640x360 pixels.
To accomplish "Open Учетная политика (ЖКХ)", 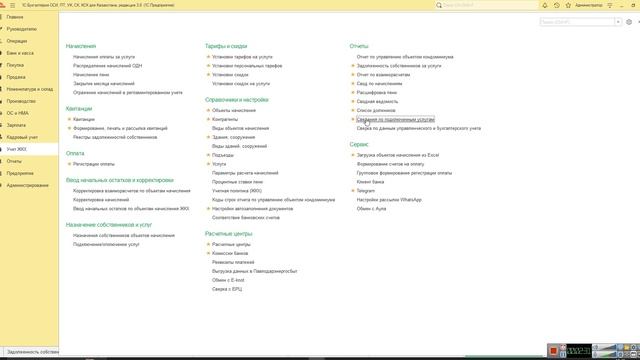I will [x=237, y=191].
